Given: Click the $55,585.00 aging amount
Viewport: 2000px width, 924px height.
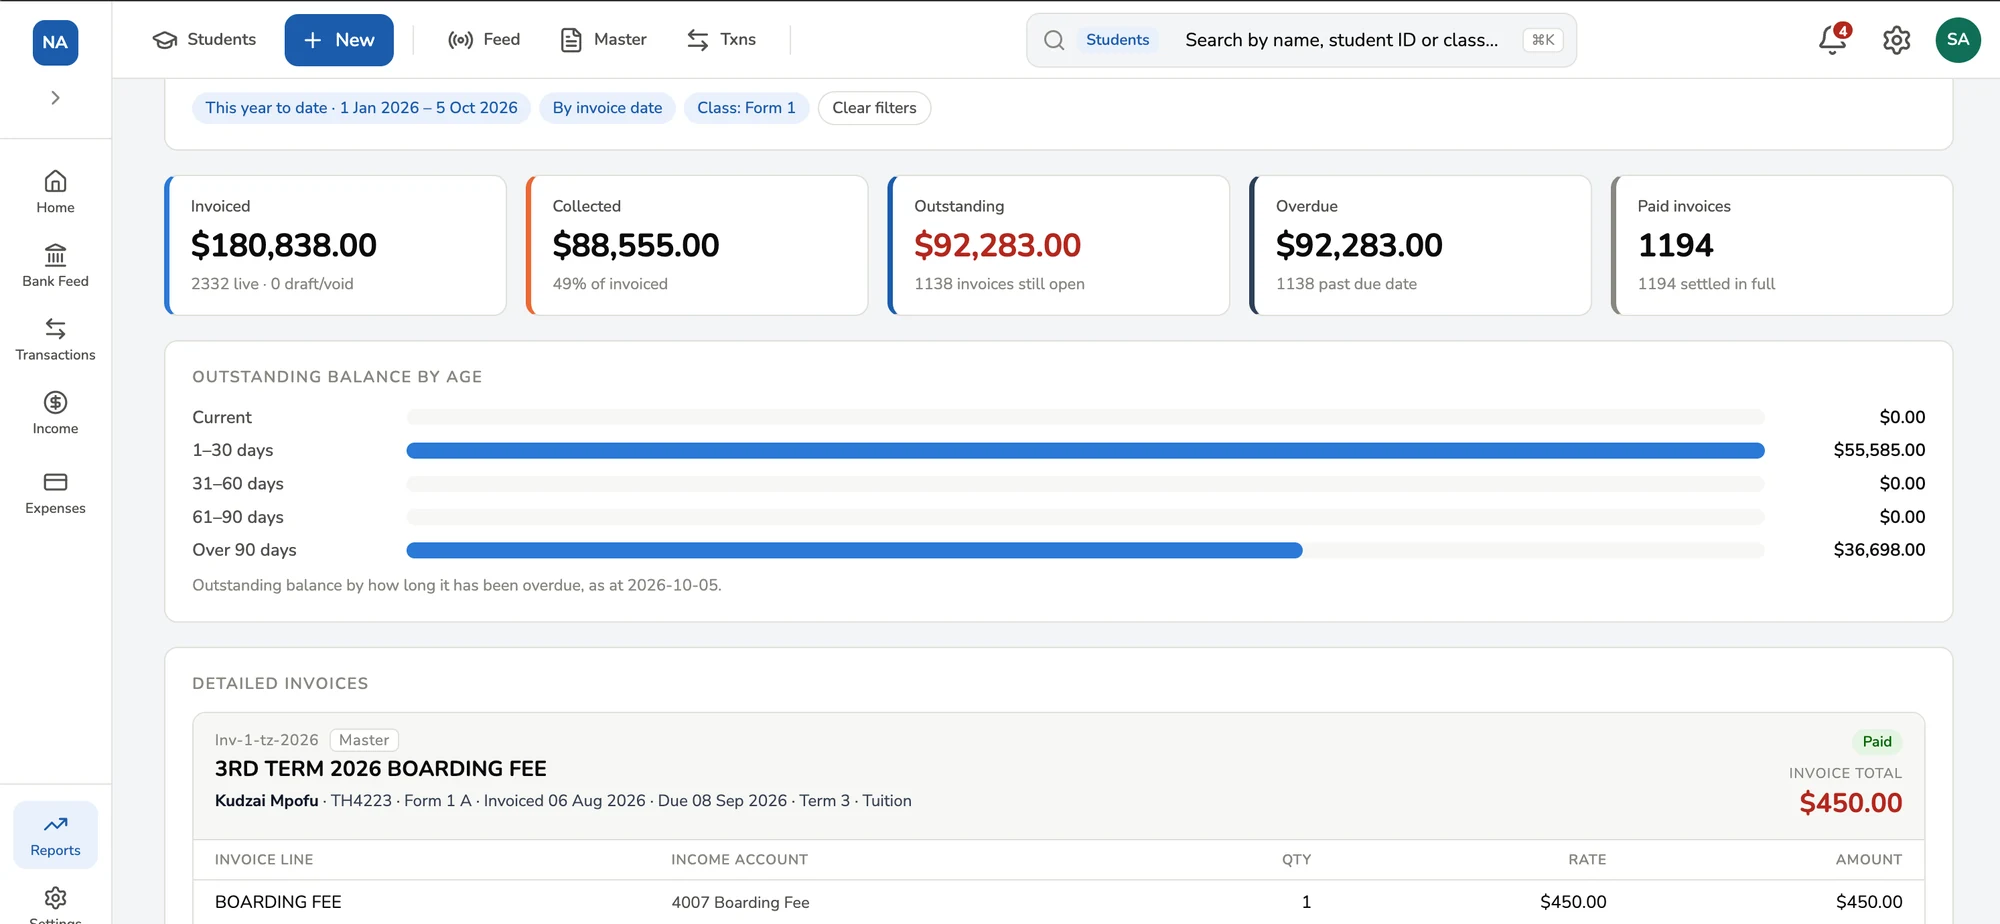Looking at the screenshot, I should [x=1879, y=450].
